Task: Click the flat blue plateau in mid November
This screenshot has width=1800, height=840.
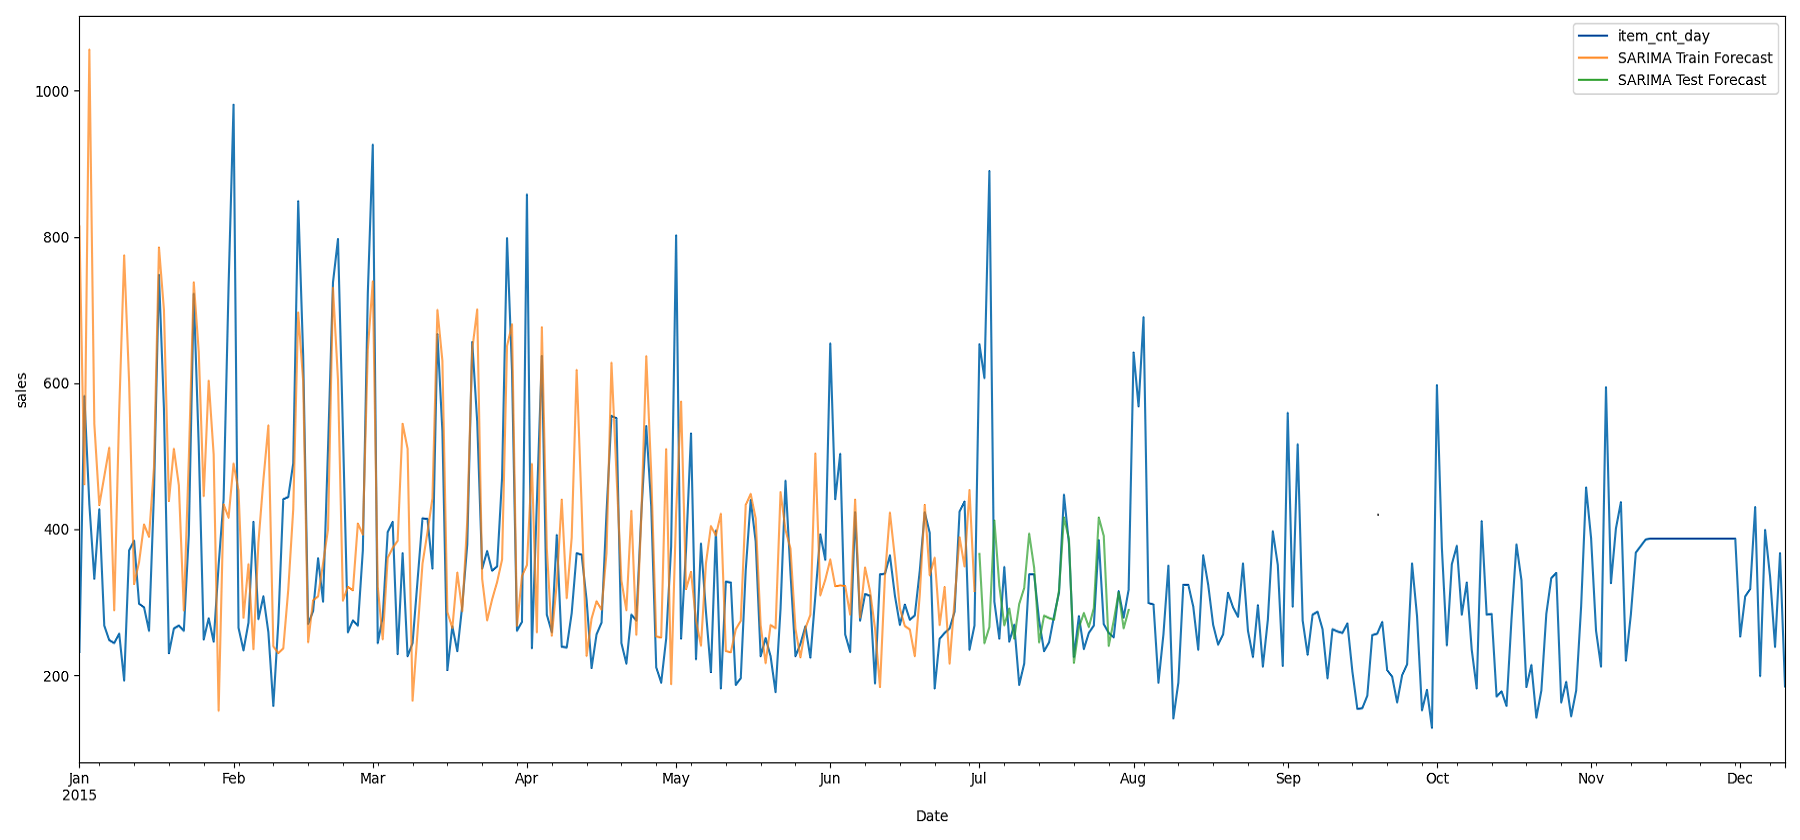Action: click(x=1690, y=539)
